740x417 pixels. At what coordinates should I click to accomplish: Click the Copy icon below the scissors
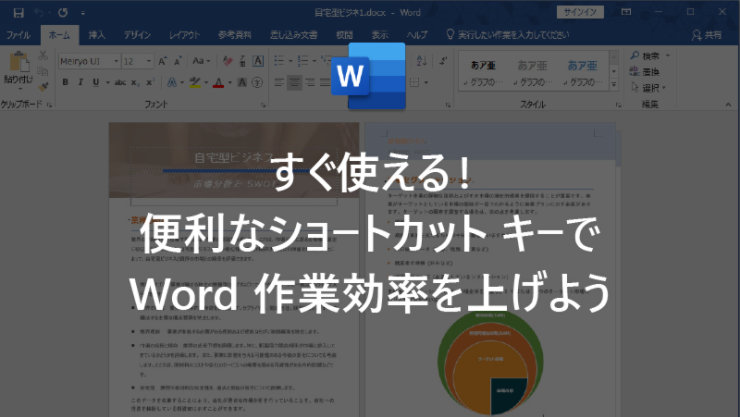[x=43, y=71]
